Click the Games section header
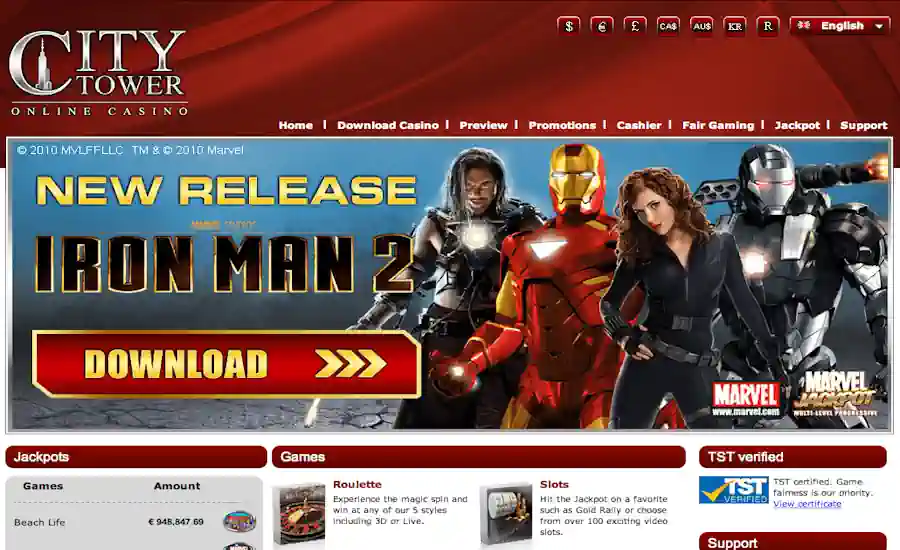900x550 pixels. click(479, 457)
